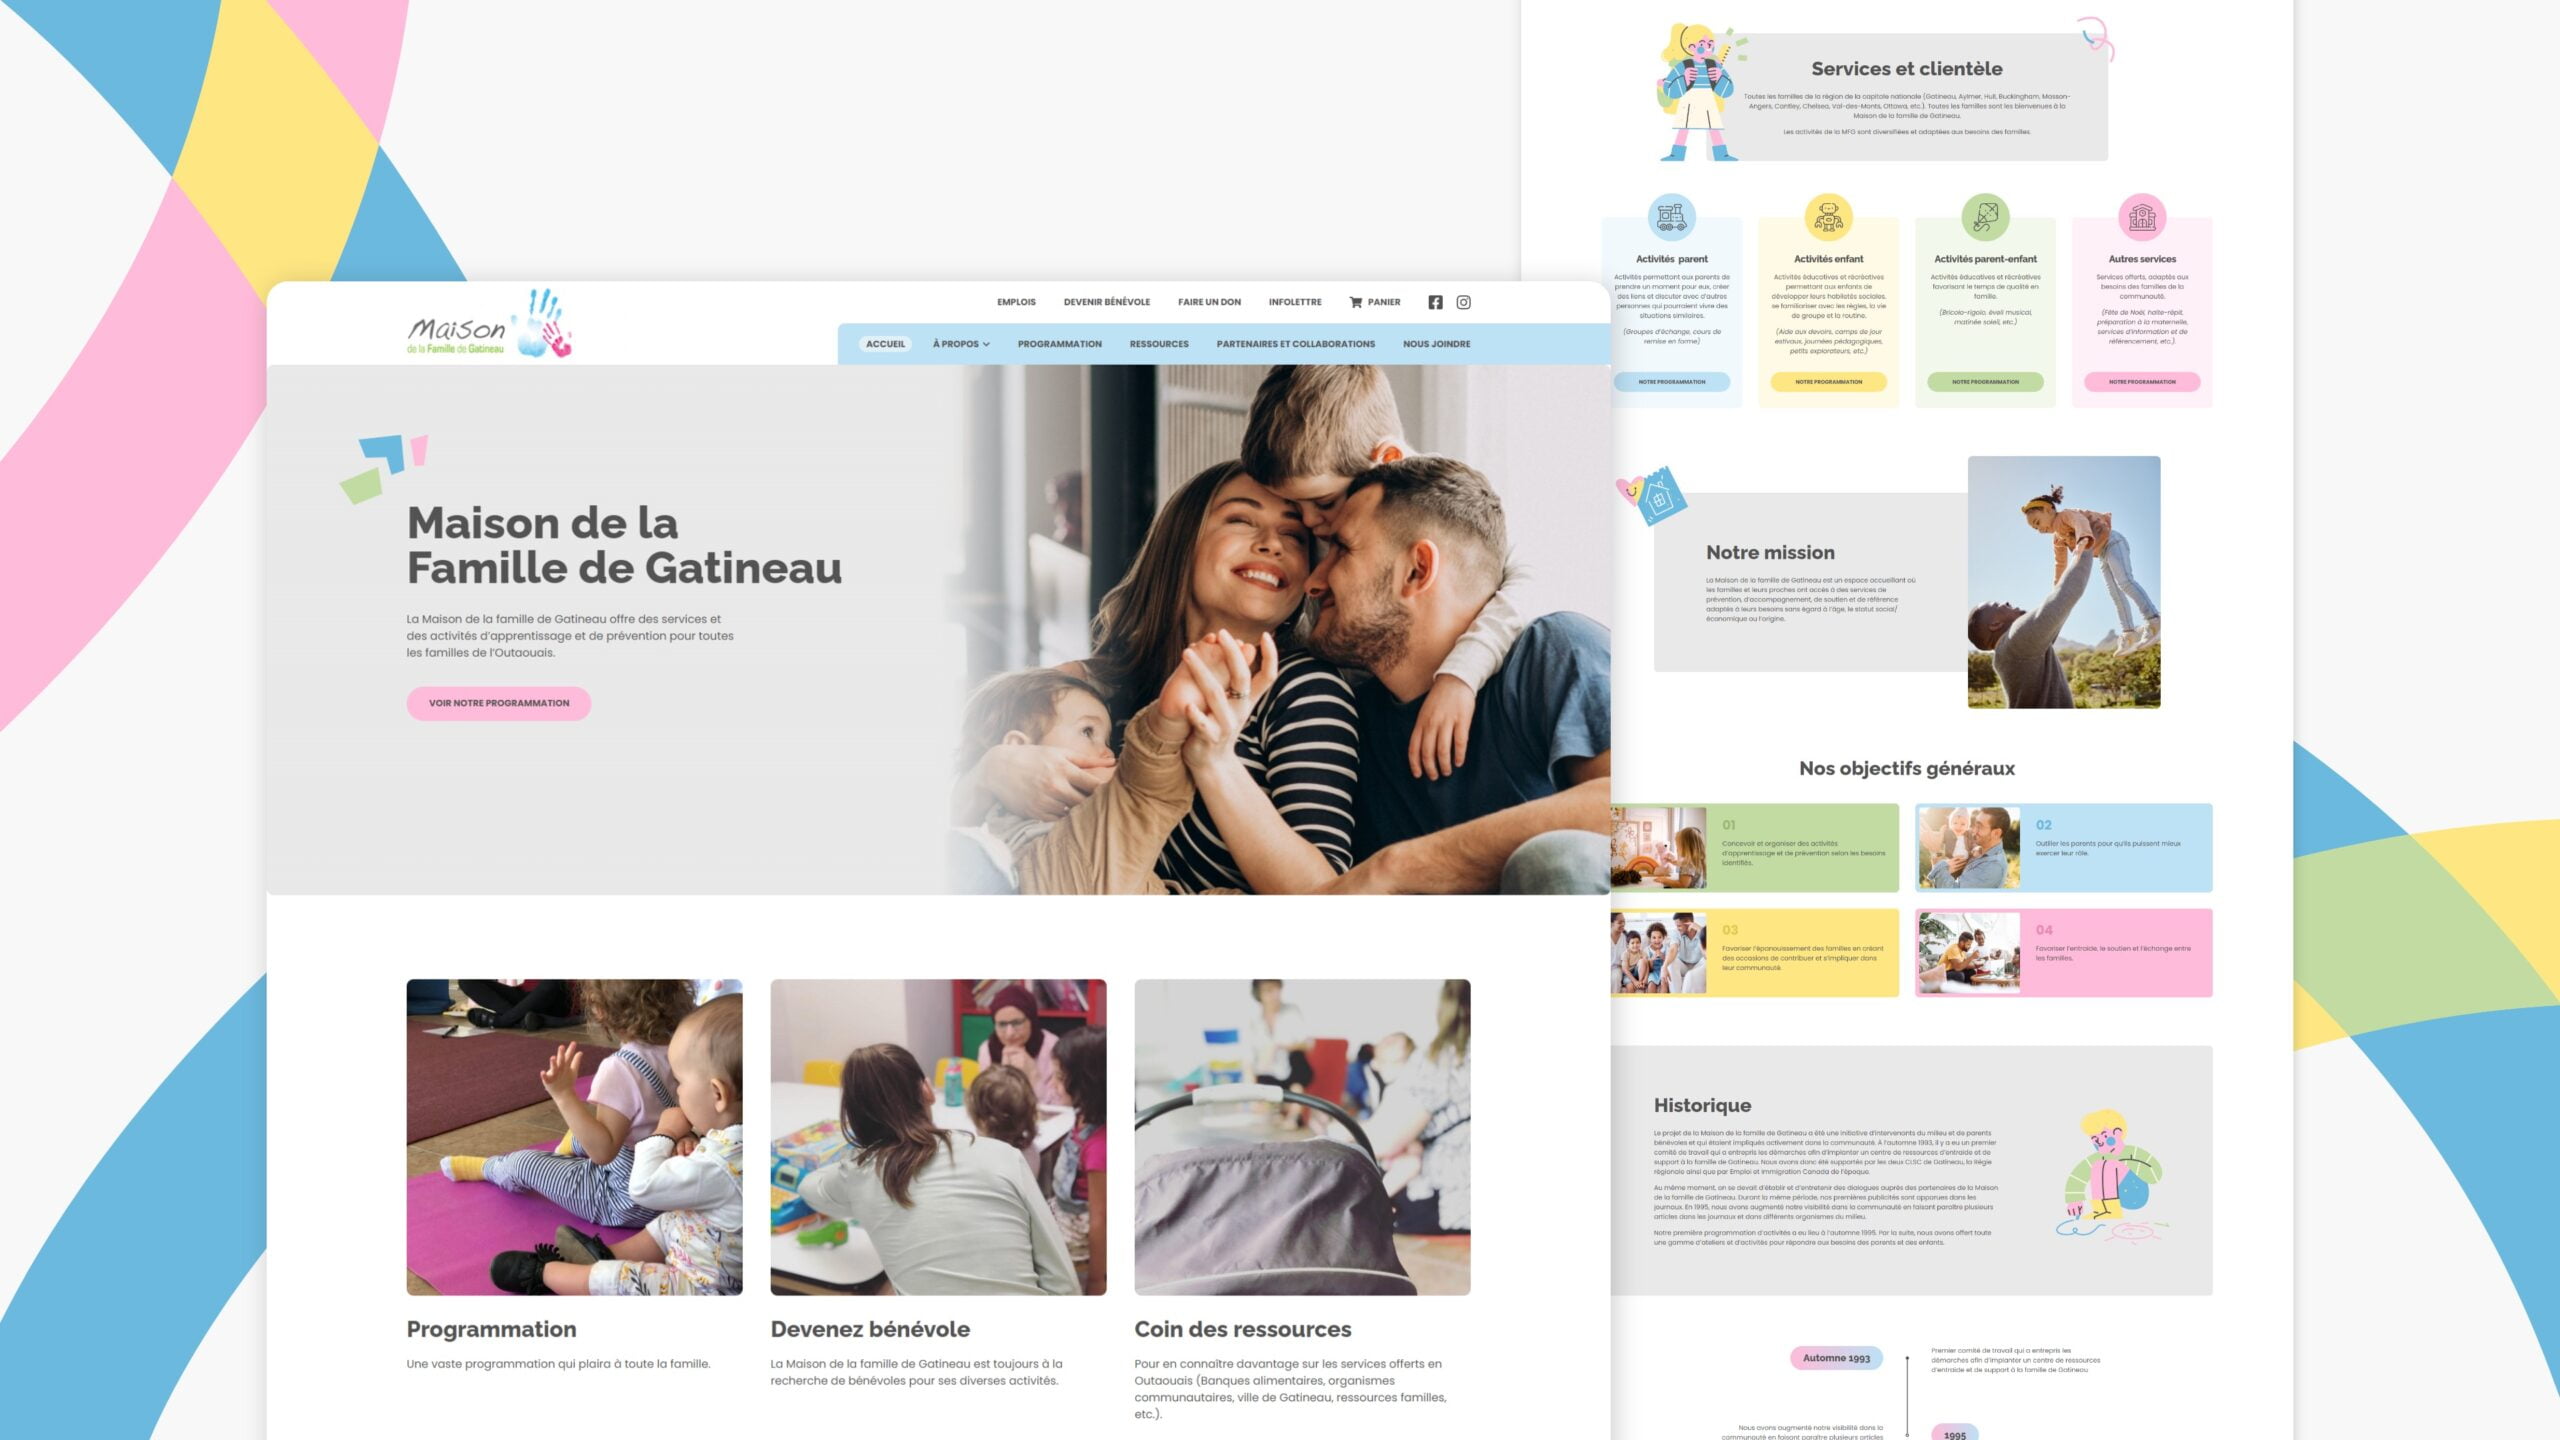The image size is (2560, 1440).
Task: Click the Faire un don link
Action: [1209, 302]
